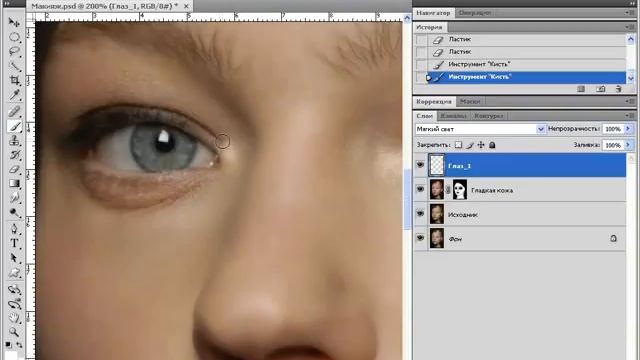Image resolution: width=640 pixels, height=360 pixels.
Task: Hide the Исходник layer
Action: pos(420,213)
